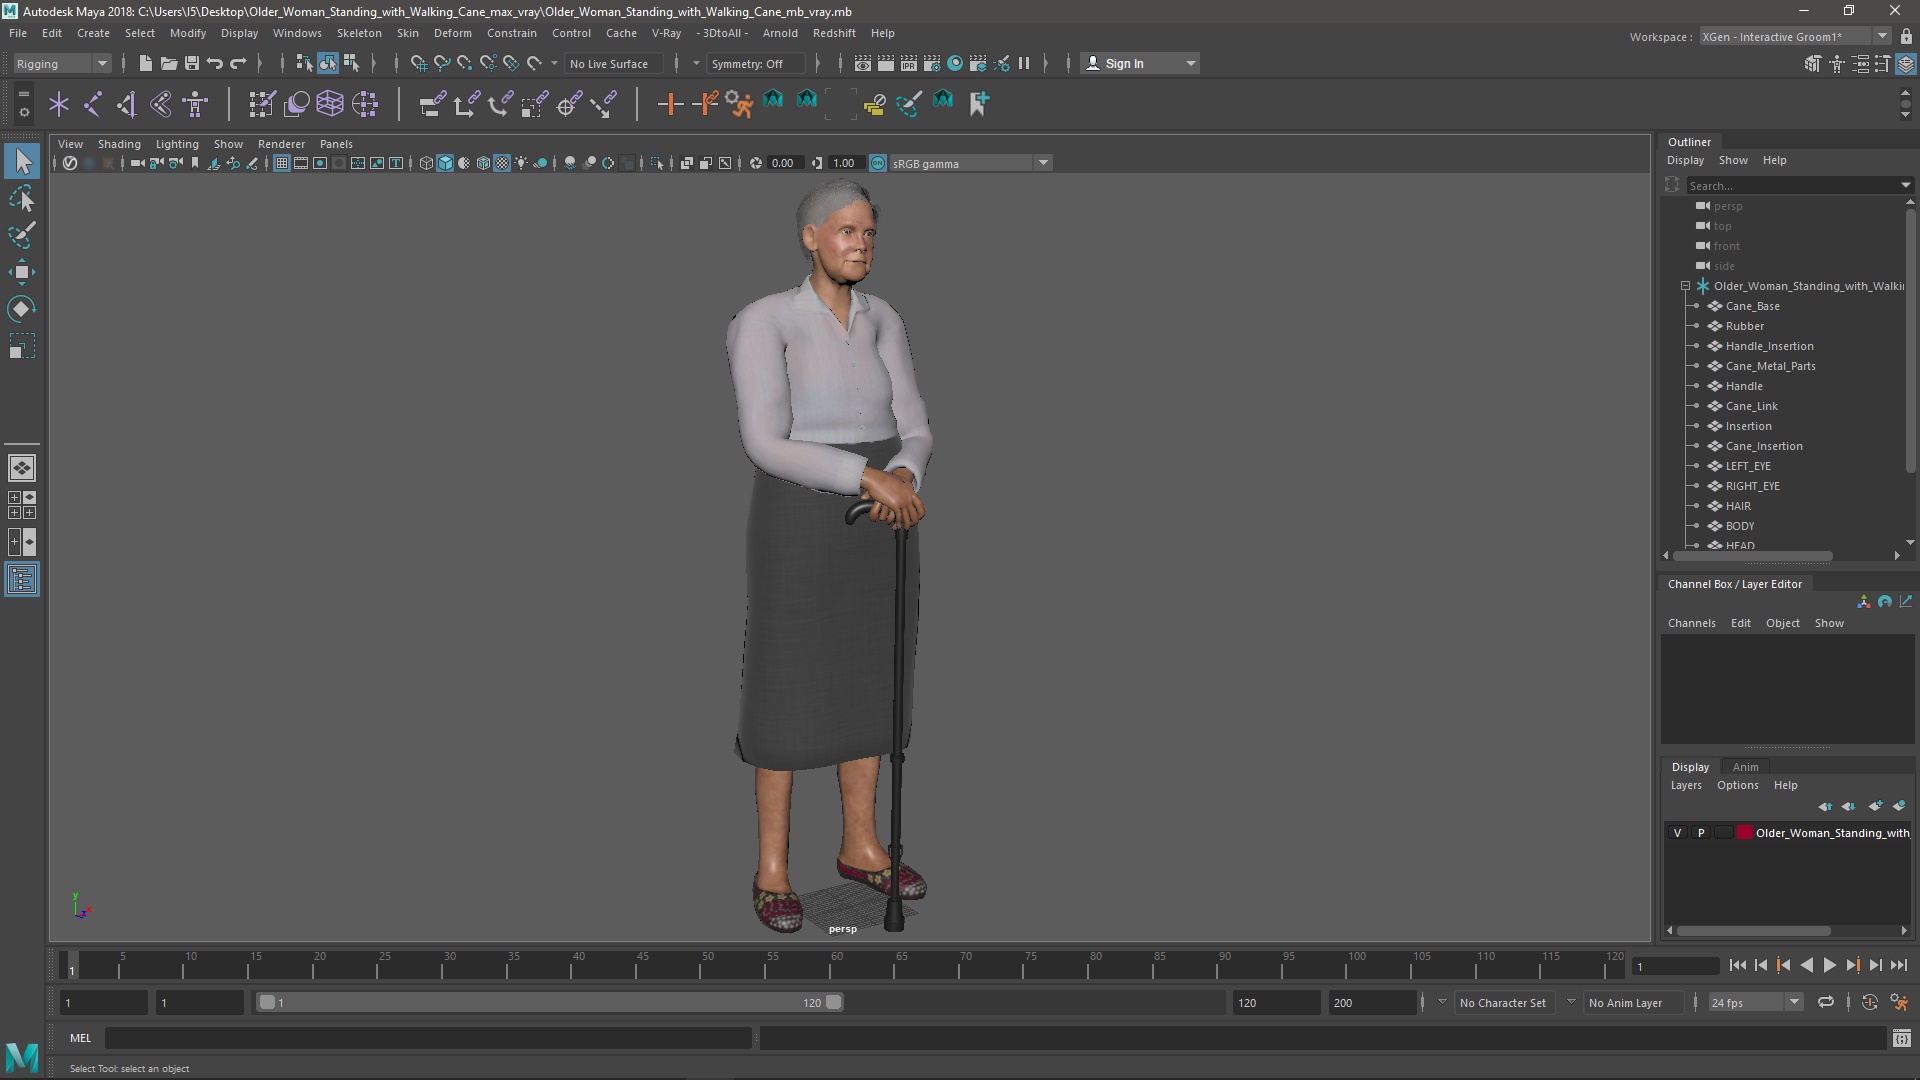The image size is (1920, 1080).
Task: Open the Script Editor icon
Action: click(1902, 1039)
